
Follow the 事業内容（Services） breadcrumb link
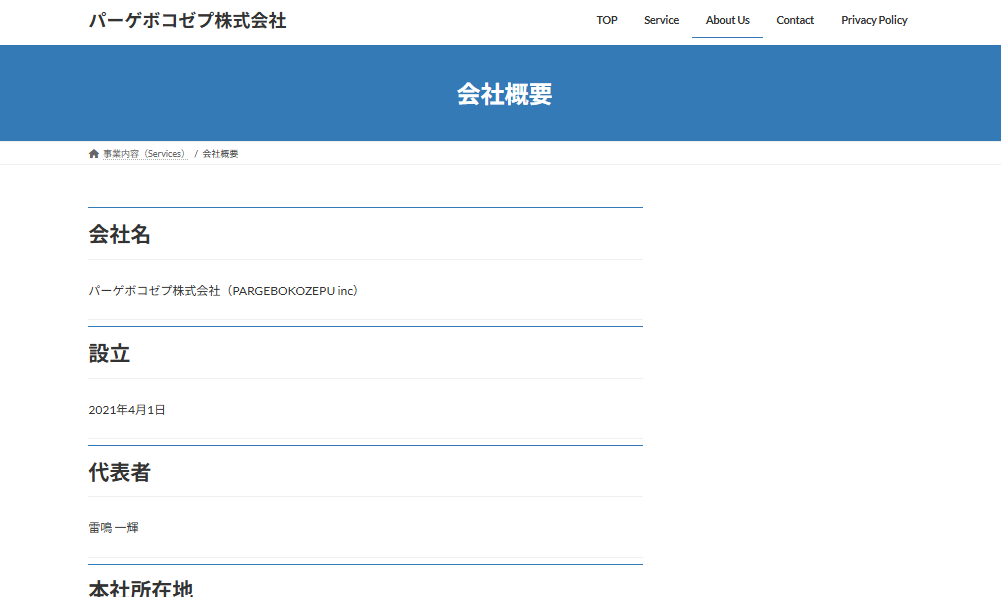(144, 154)
